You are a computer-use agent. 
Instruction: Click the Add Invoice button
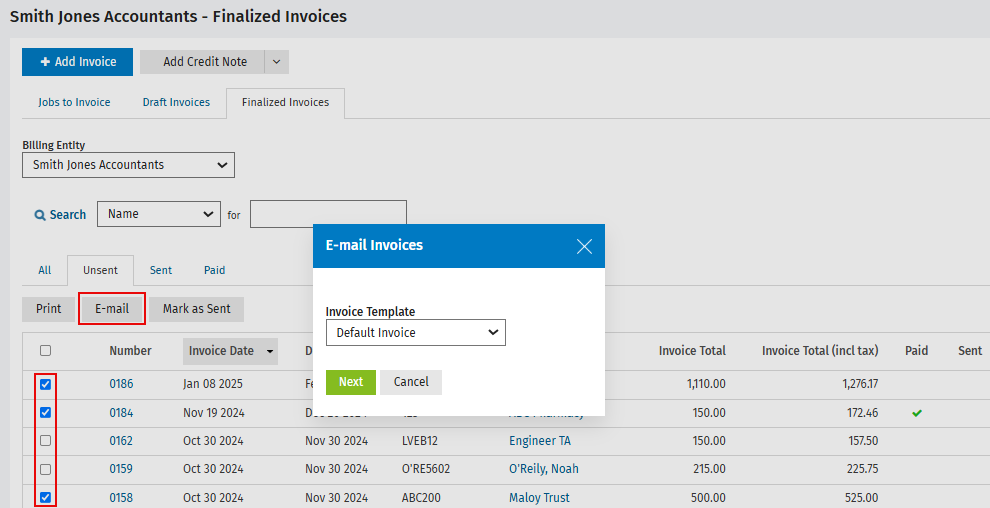(x=77, y=62)
